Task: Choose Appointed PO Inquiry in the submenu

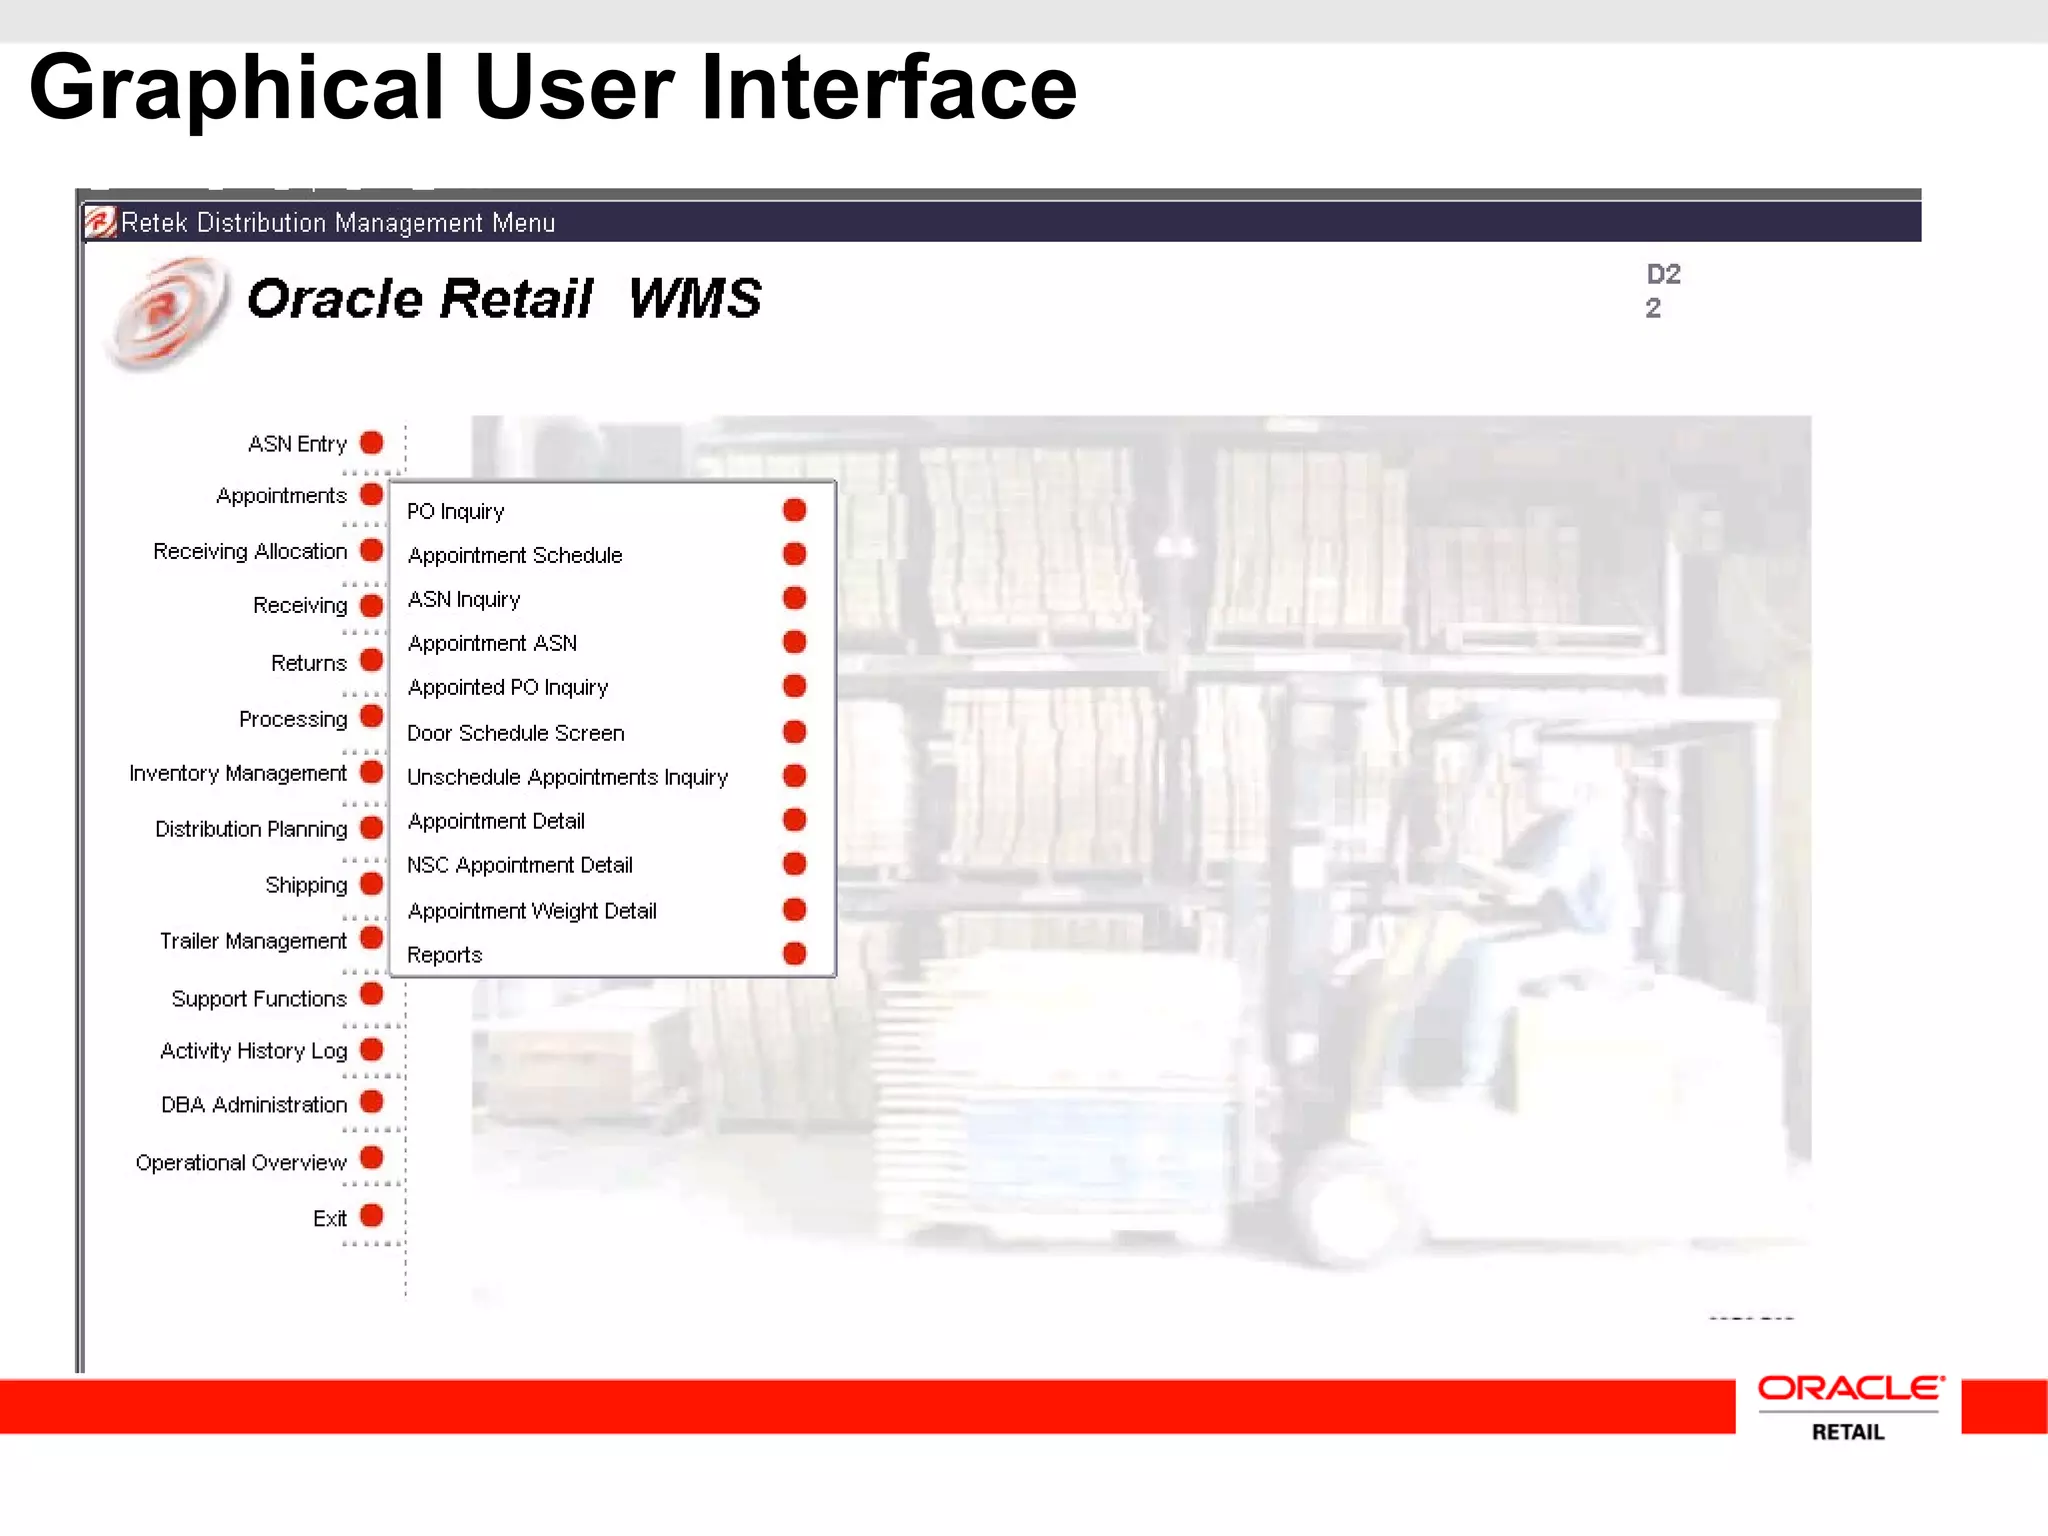Action: [508, 688]
